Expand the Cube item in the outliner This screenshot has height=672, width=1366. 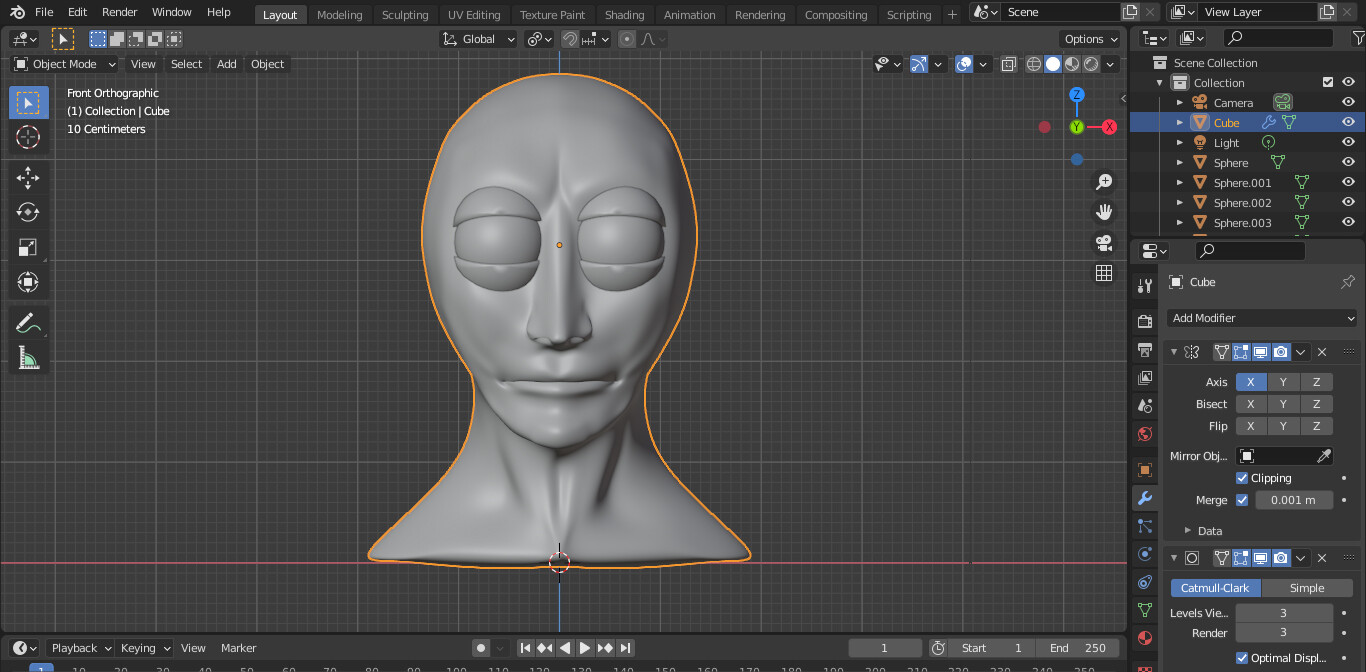pyautogui.click(x=1179, y=122)
